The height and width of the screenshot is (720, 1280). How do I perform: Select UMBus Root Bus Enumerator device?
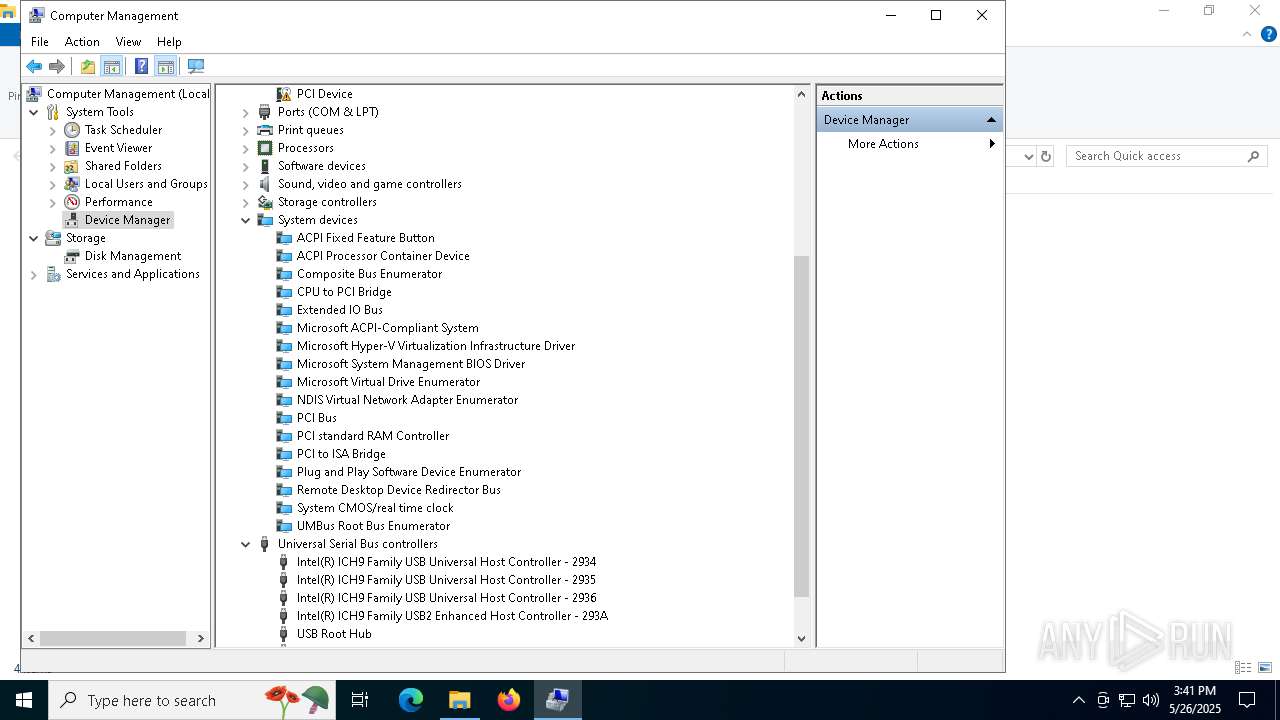373,526
